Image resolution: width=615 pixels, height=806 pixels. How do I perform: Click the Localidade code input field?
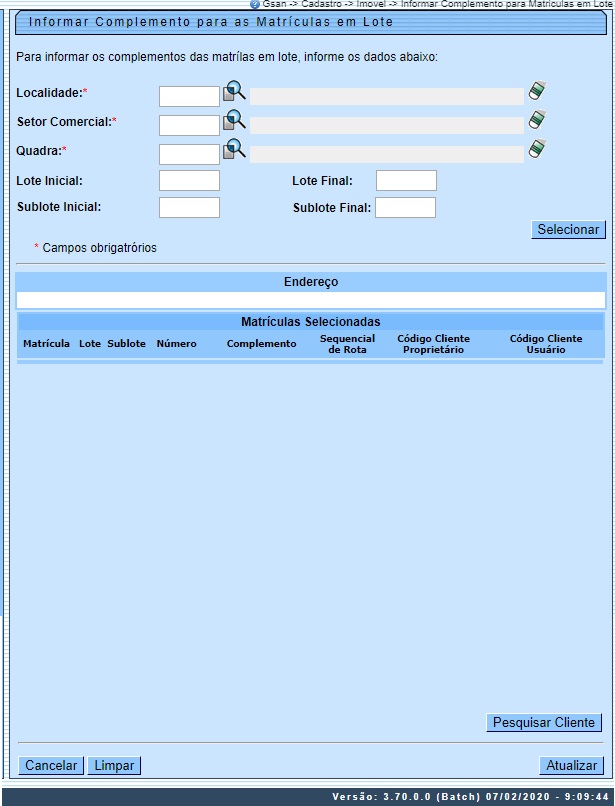[x=189, y=96]
